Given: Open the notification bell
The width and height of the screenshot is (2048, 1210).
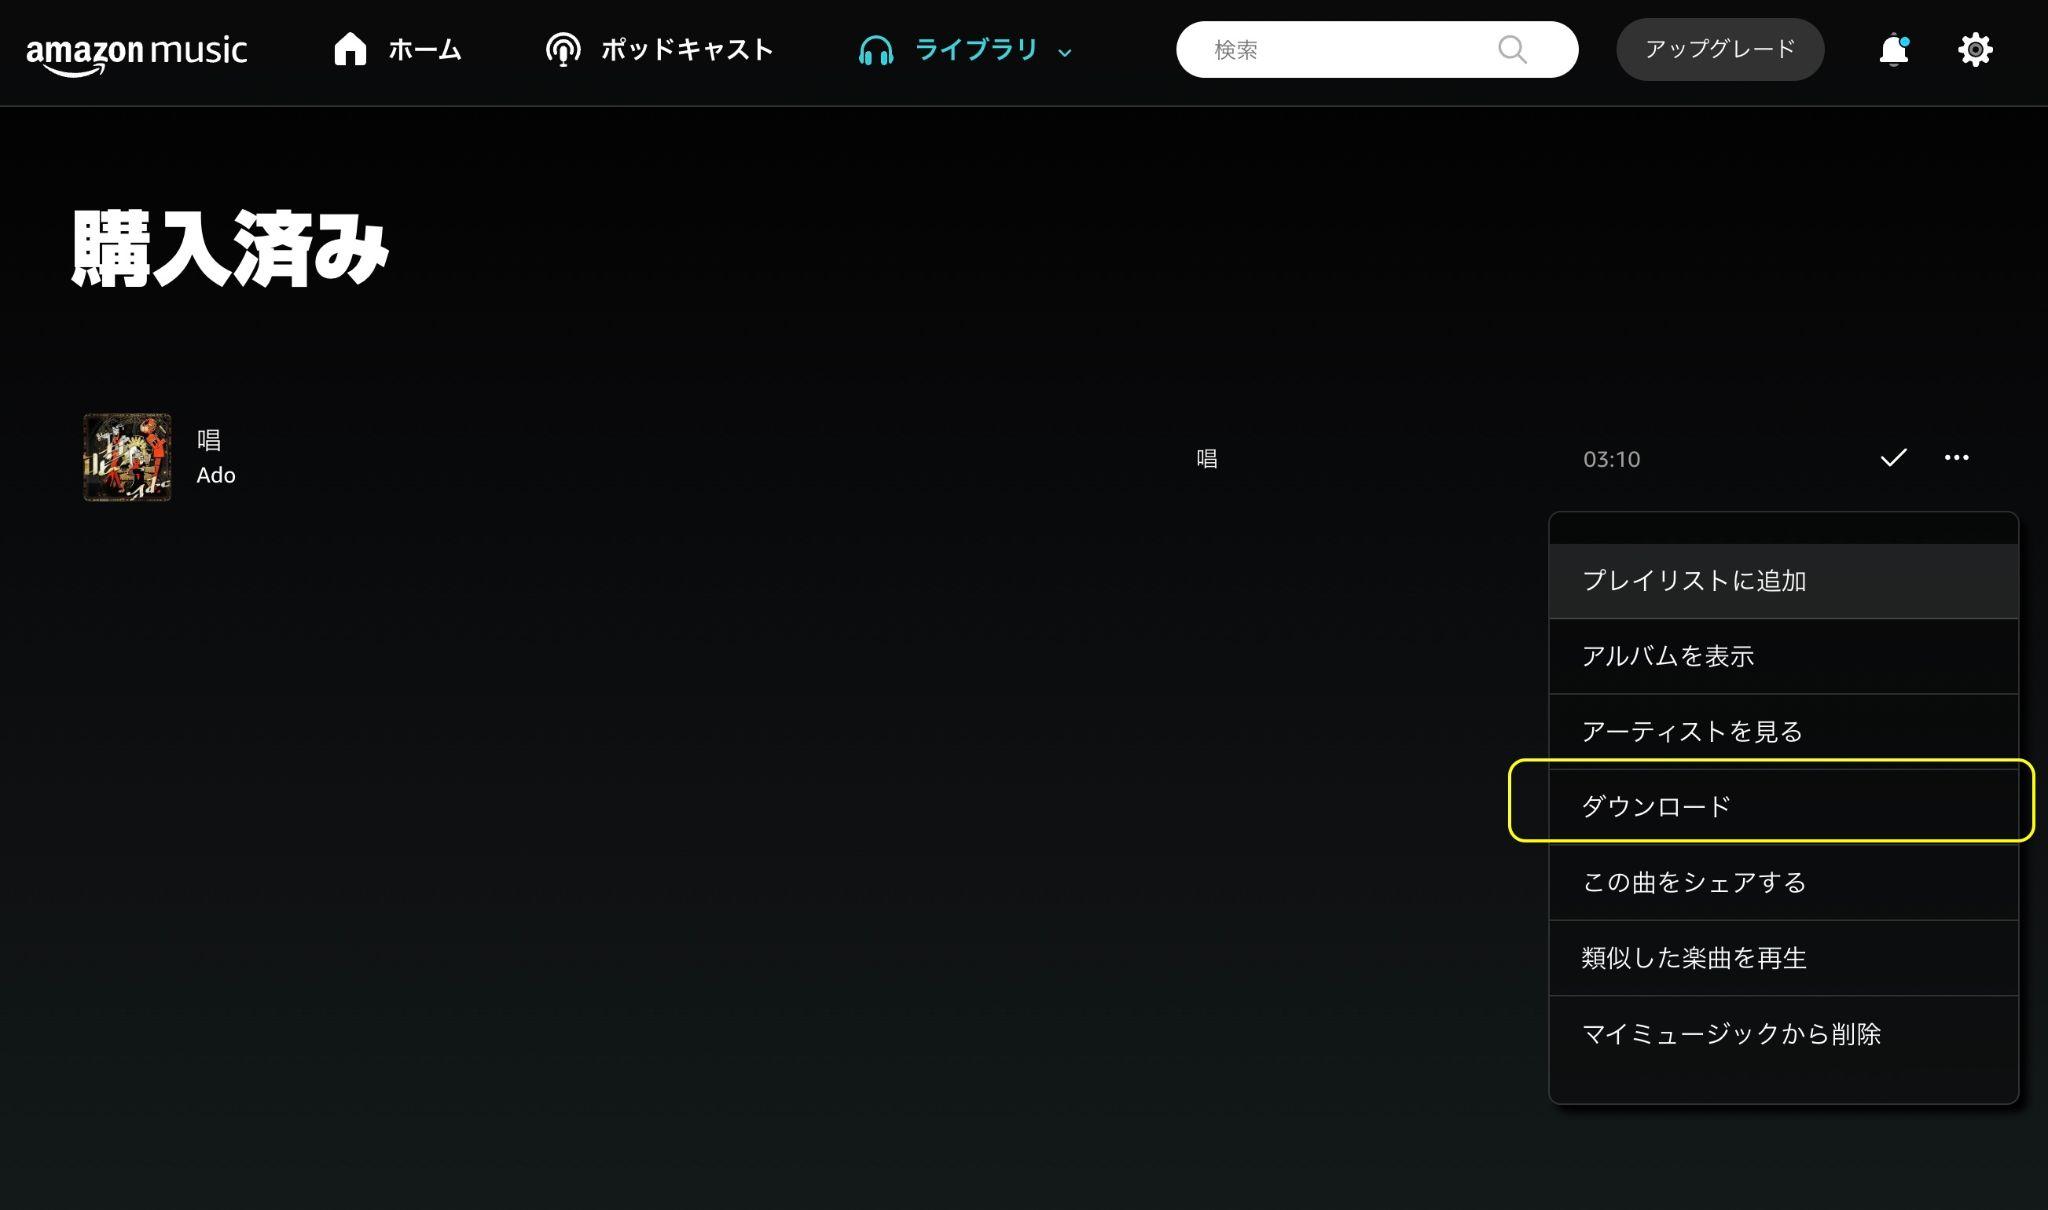Looking at the screenshot, I should pyautogui.click(x=1893, y=50).
